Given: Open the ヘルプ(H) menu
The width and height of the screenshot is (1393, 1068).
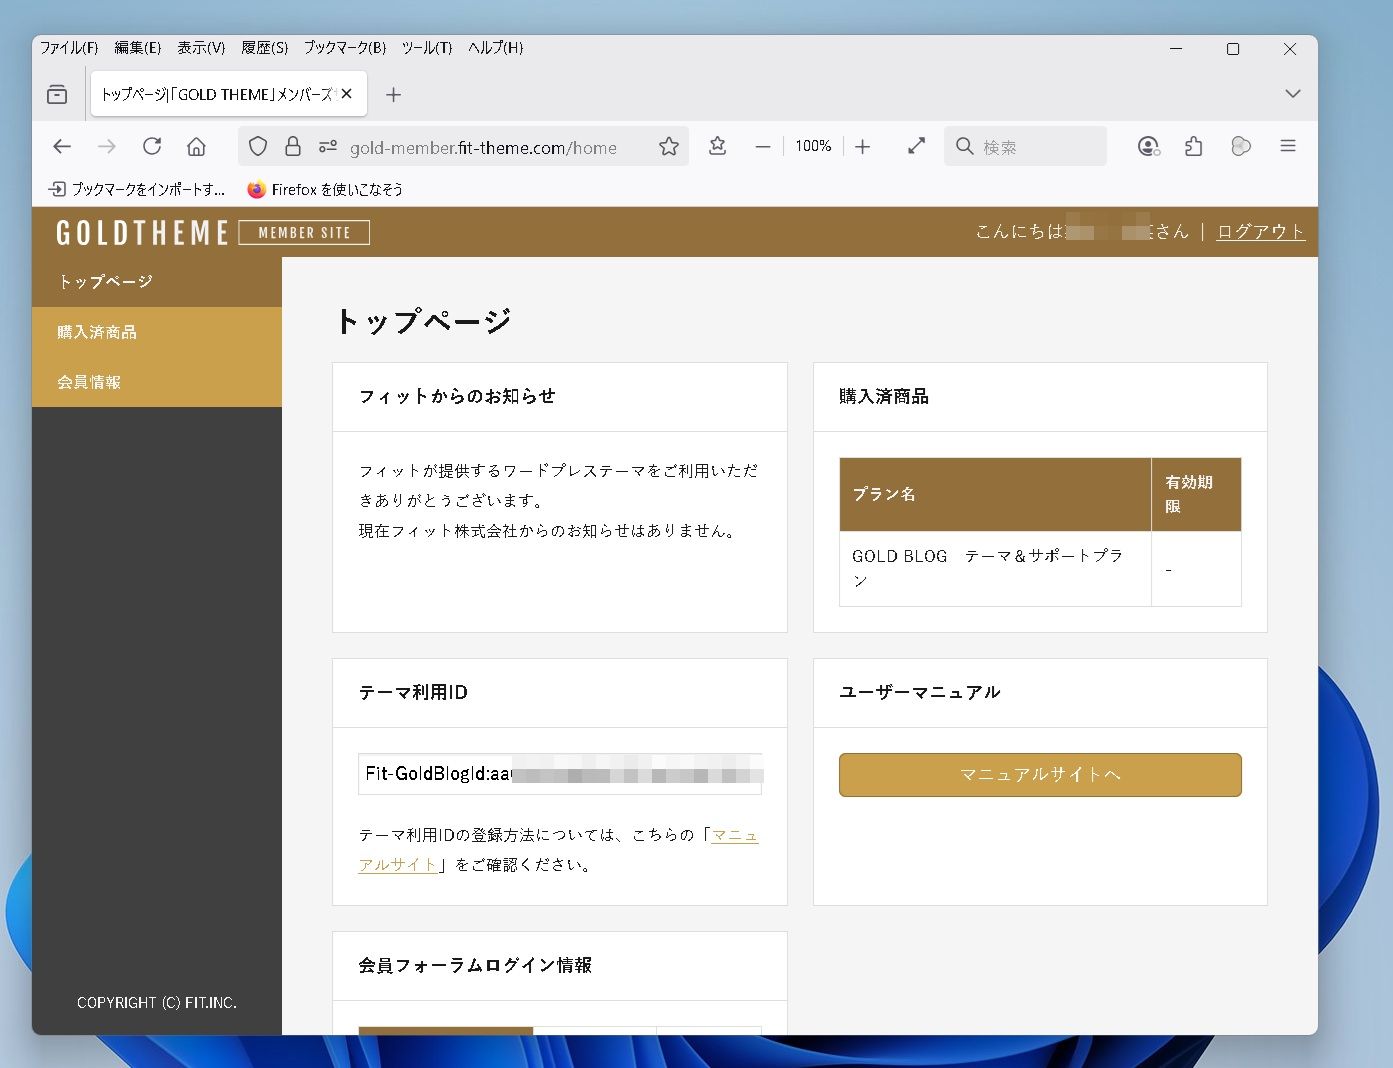Looking at the screenshot, I should click(x=495, y=48).
